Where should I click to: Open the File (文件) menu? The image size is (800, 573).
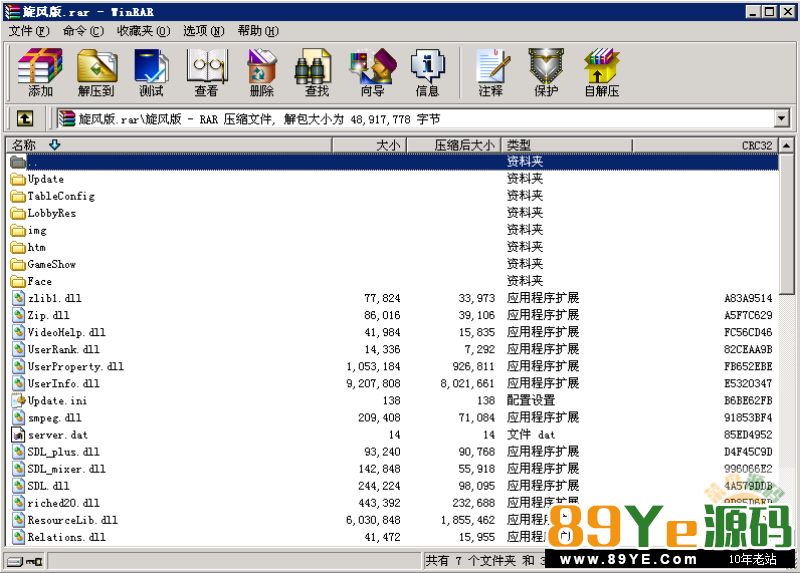[29, 31]
